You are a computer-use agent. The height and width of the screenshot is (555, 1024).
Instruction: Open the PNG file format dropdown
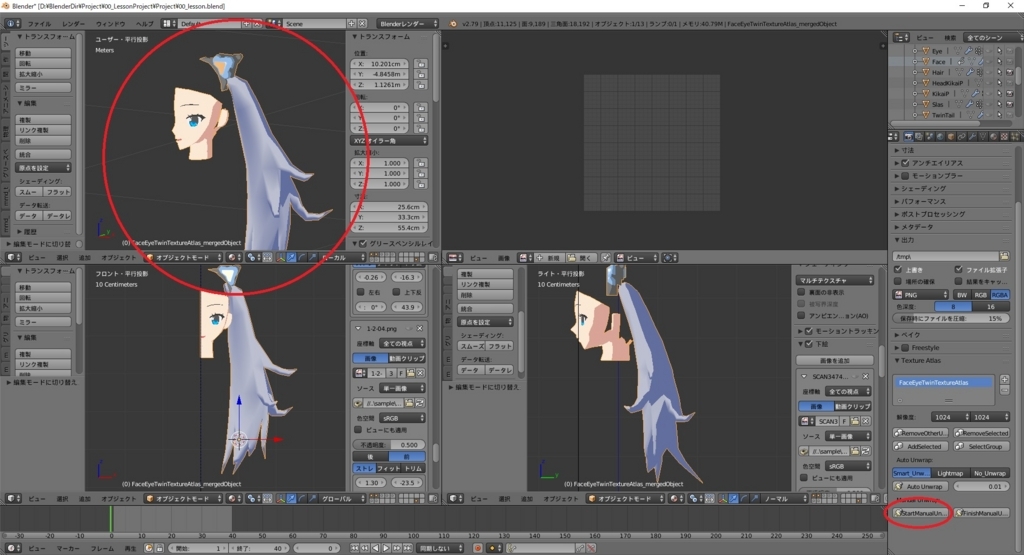pos(921,294)
